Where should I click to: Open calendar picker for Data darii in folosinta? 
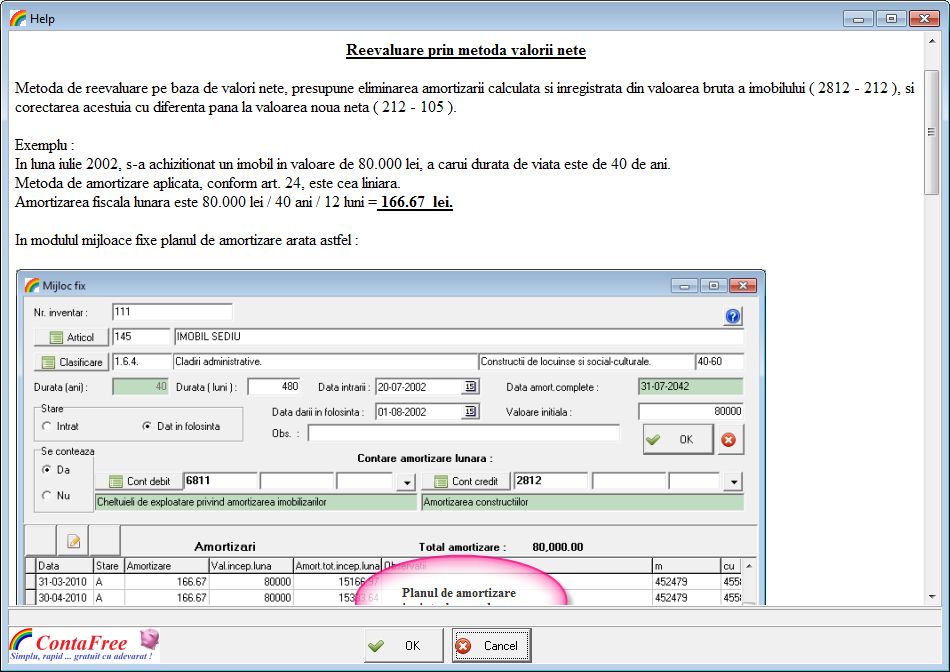pyautogui.click(x=470, y=412)
